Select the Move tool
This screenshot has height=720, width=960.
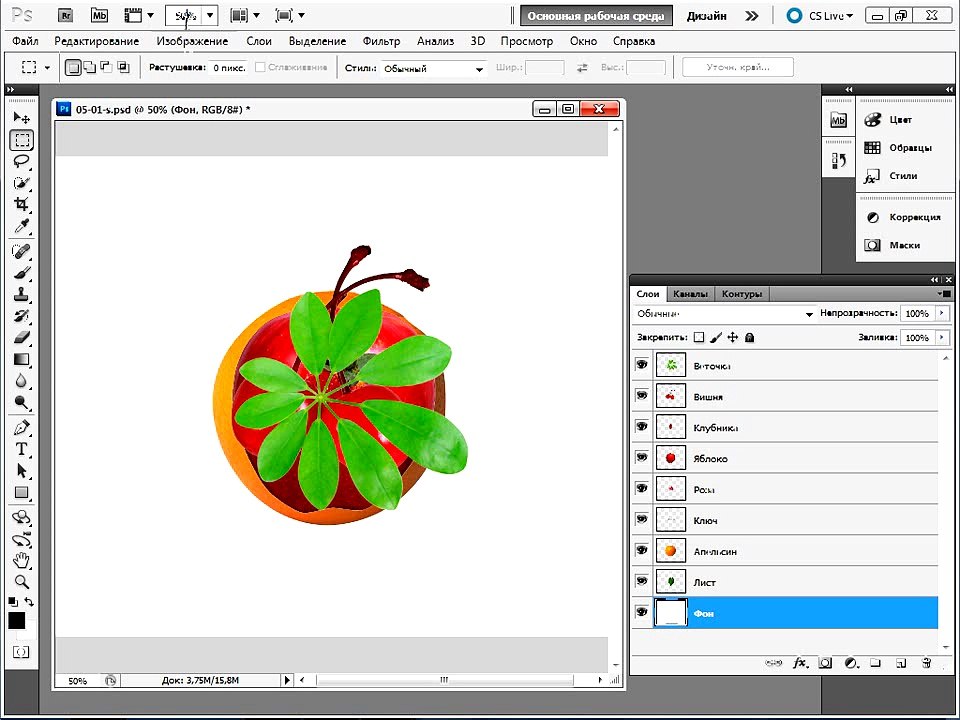tap(21, 118)
